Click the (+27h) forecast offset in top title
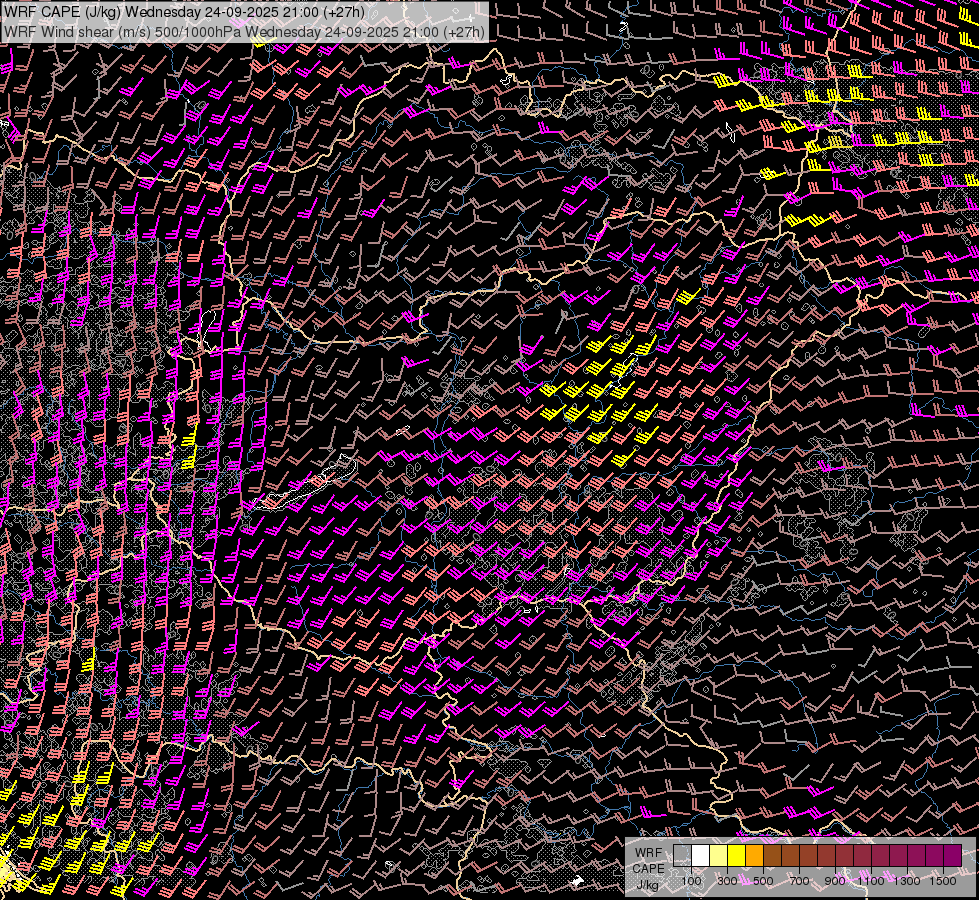The width and height of the screenshot is (979, 900). (343, 12)
